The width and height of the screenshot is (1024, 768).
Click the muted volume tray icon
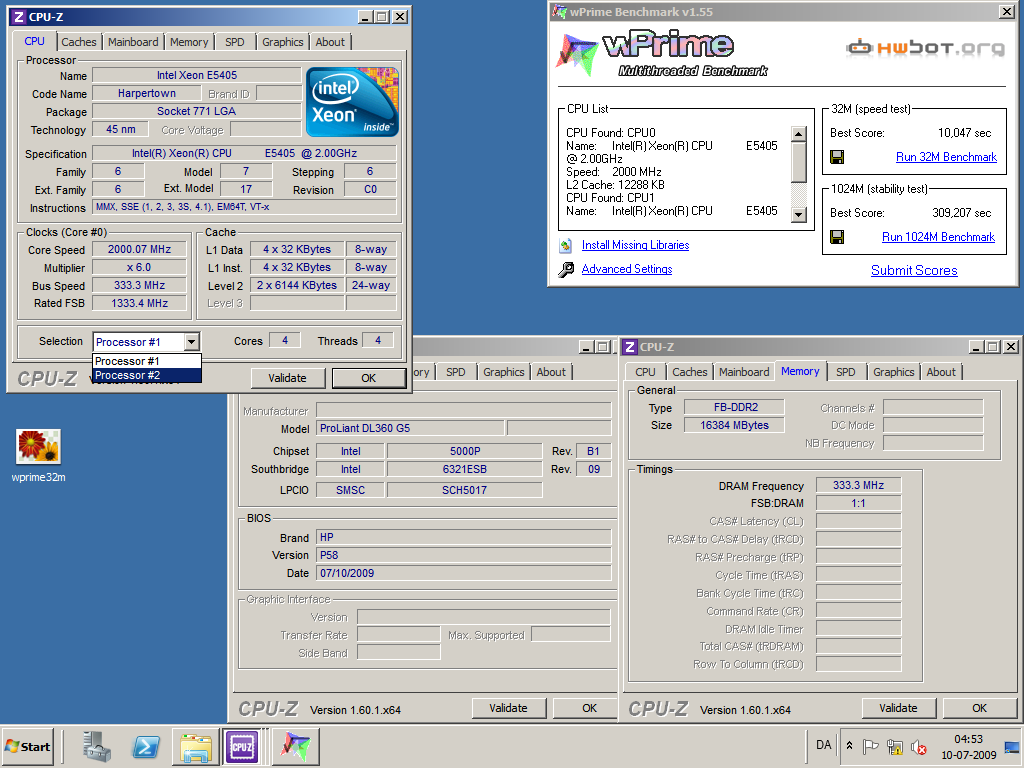(x=919, y=746)
